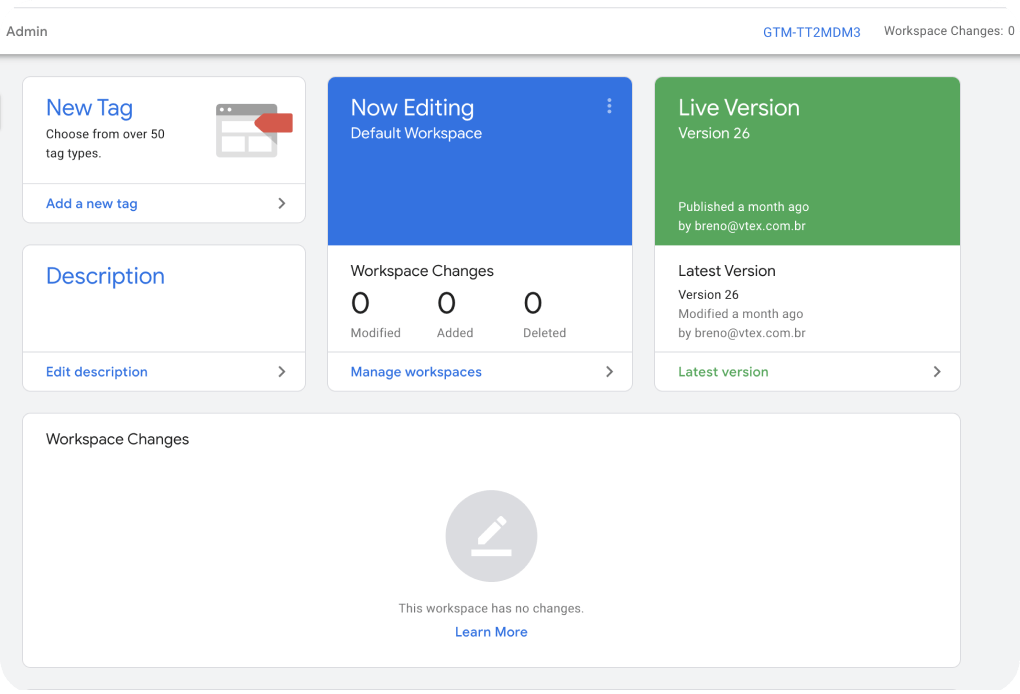Select the Manage workspaces link
Viewport: 1020px width, 694px height.
[416, 371]
